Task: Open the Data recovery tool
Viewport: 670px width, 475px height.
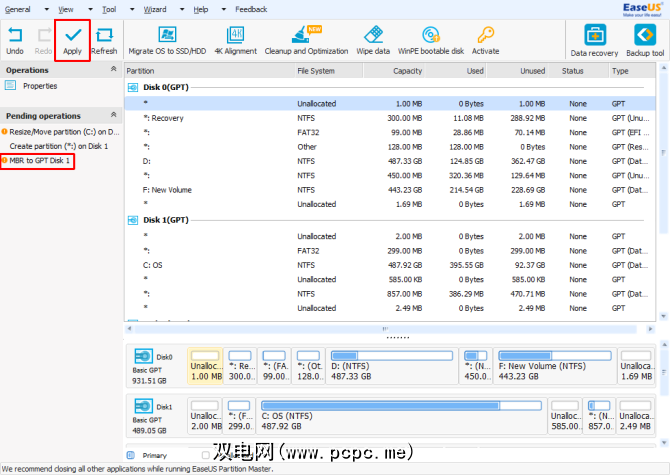Action: pyautogui.click(x=594, y=41)
